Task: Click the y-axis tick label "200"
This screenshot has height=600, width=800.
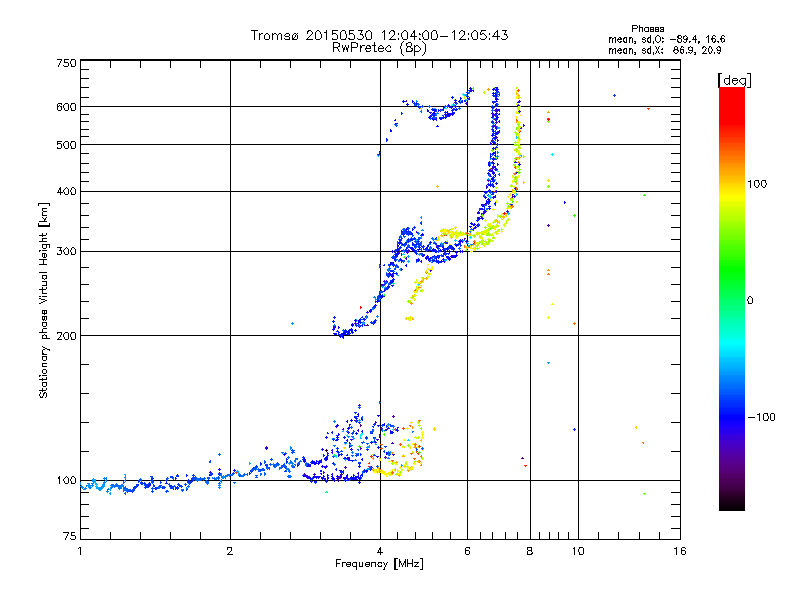Action: [x=66, y=336]
